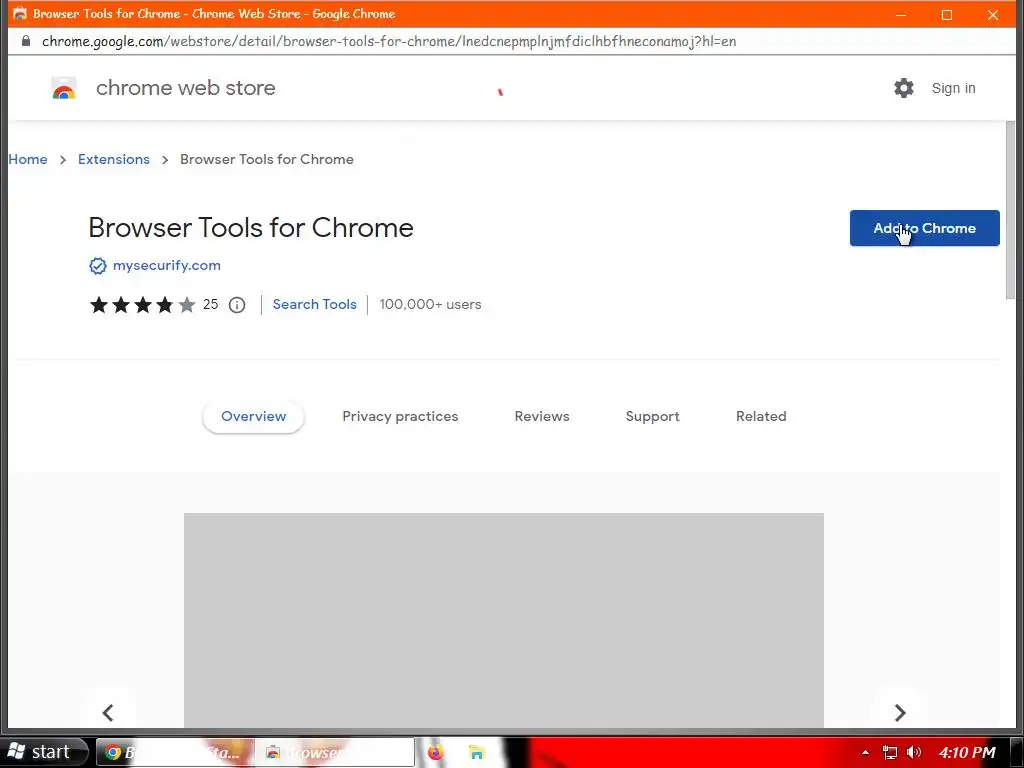Image resolution: width=1024 pixels, height=768 pixels.
Task: Expand the hidden tray icons arrow
Action: coord(865,752)
